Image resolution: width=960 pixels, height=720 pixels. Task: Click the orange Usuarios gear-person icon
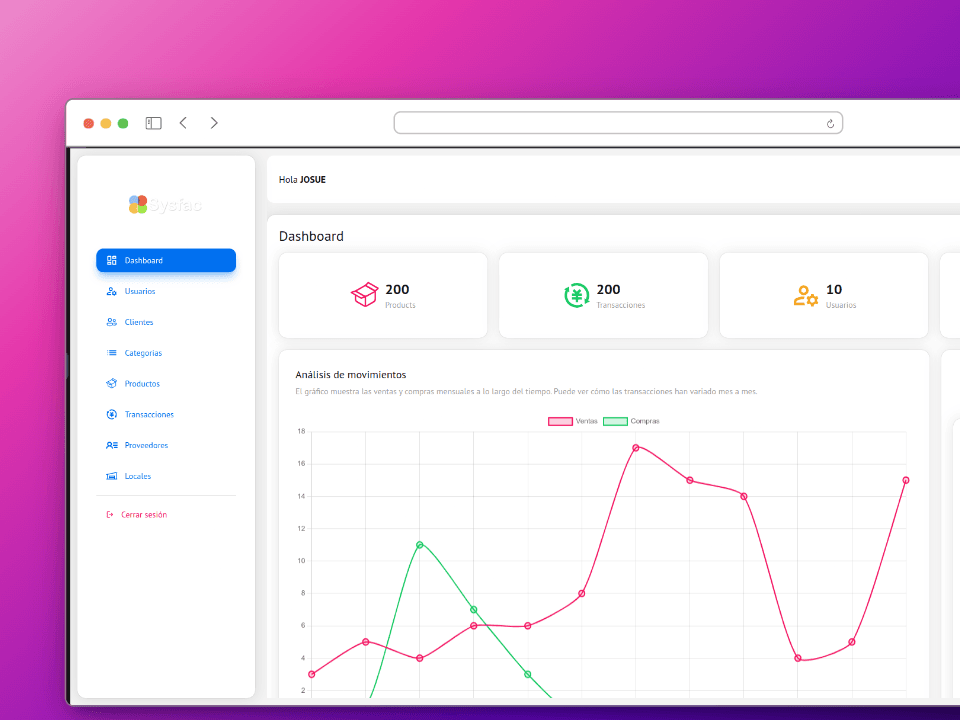coord(806,296)
